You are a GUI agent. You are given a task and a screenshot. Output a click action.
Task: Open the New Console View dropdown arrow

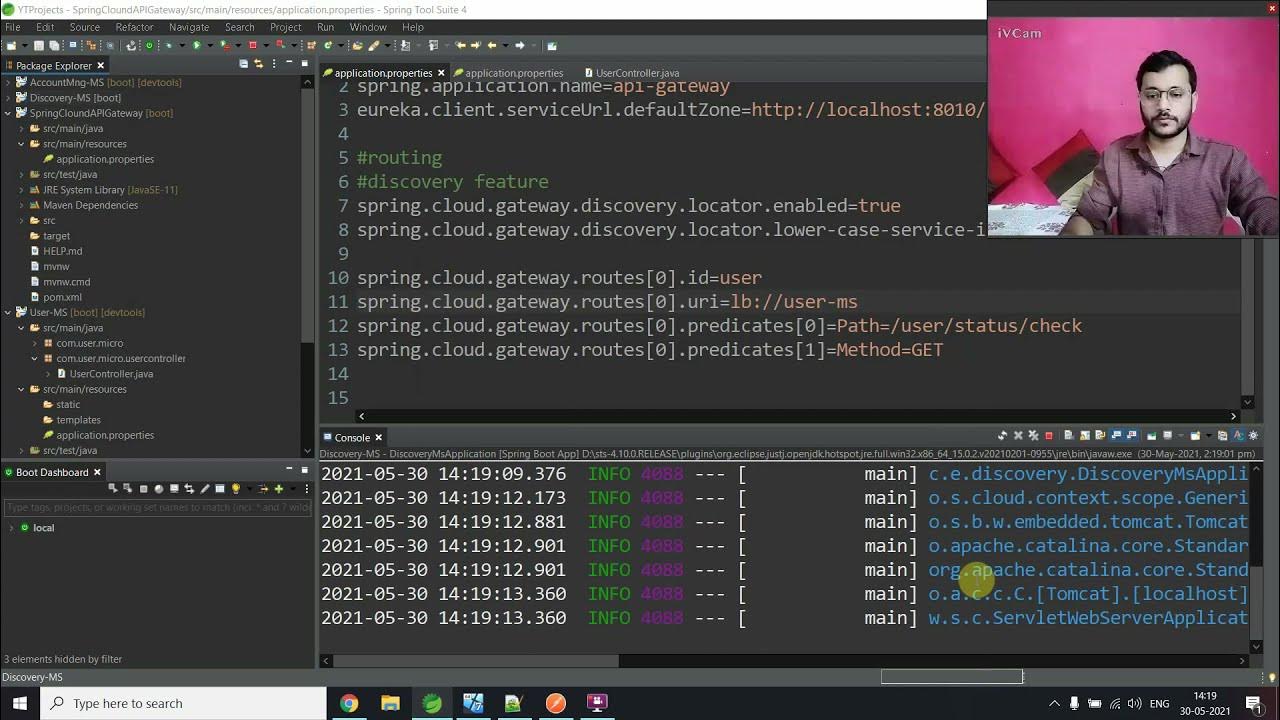[1209, 436]
